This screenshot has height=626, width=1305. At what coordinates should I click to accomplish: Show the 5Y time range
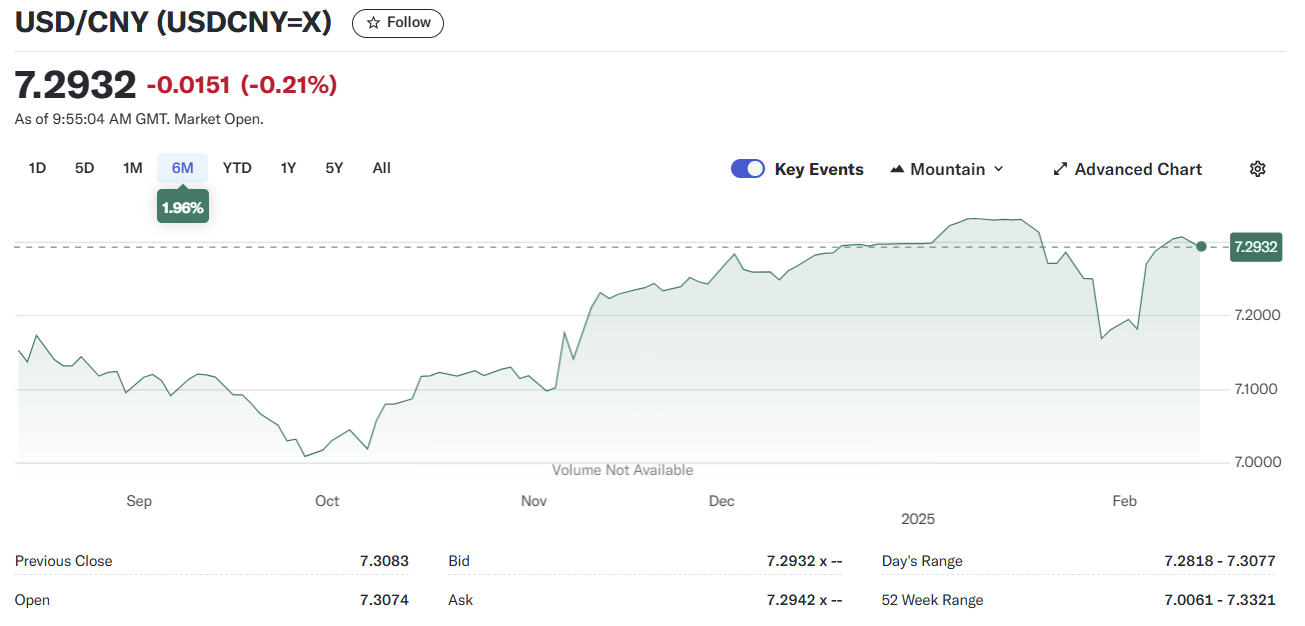point(334,168)
